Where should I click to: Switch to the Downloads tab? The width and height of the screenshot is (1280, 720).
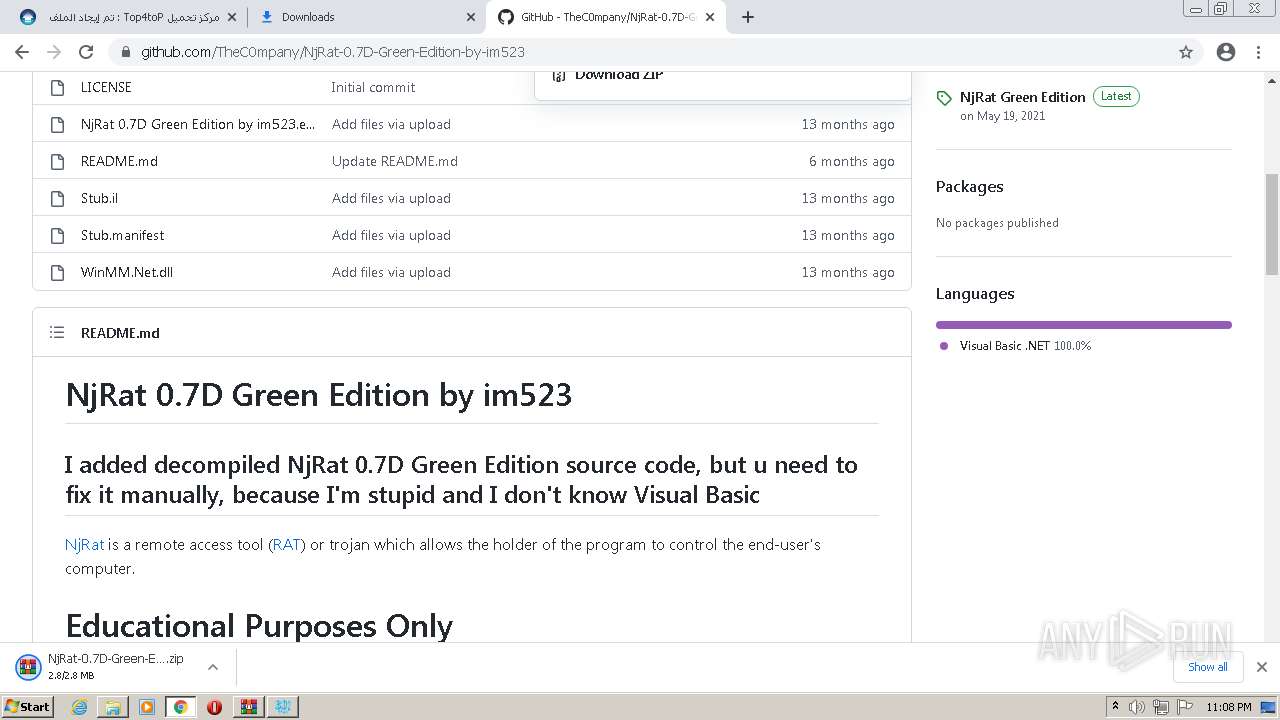[366, 17]
